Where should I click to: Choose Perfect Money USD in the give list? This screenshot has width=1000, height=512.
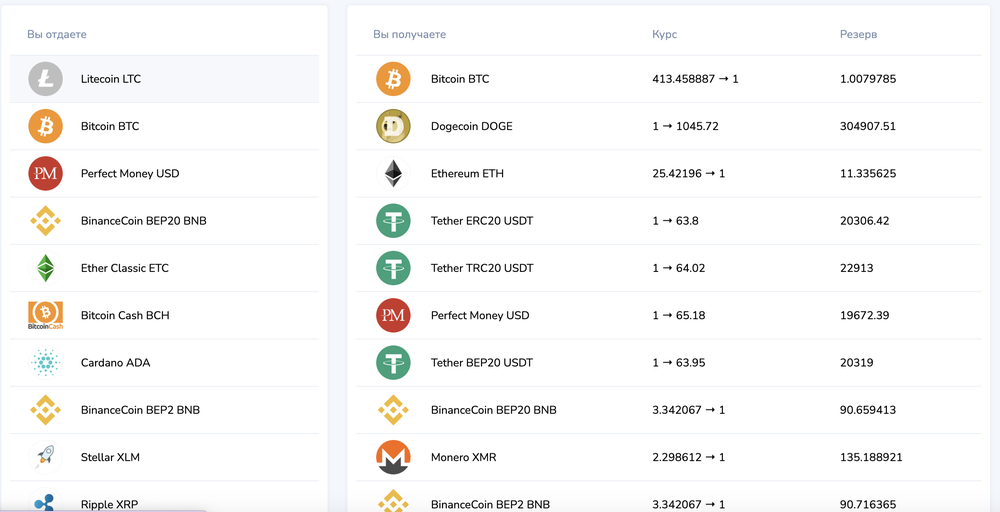(x=165, y=173)
